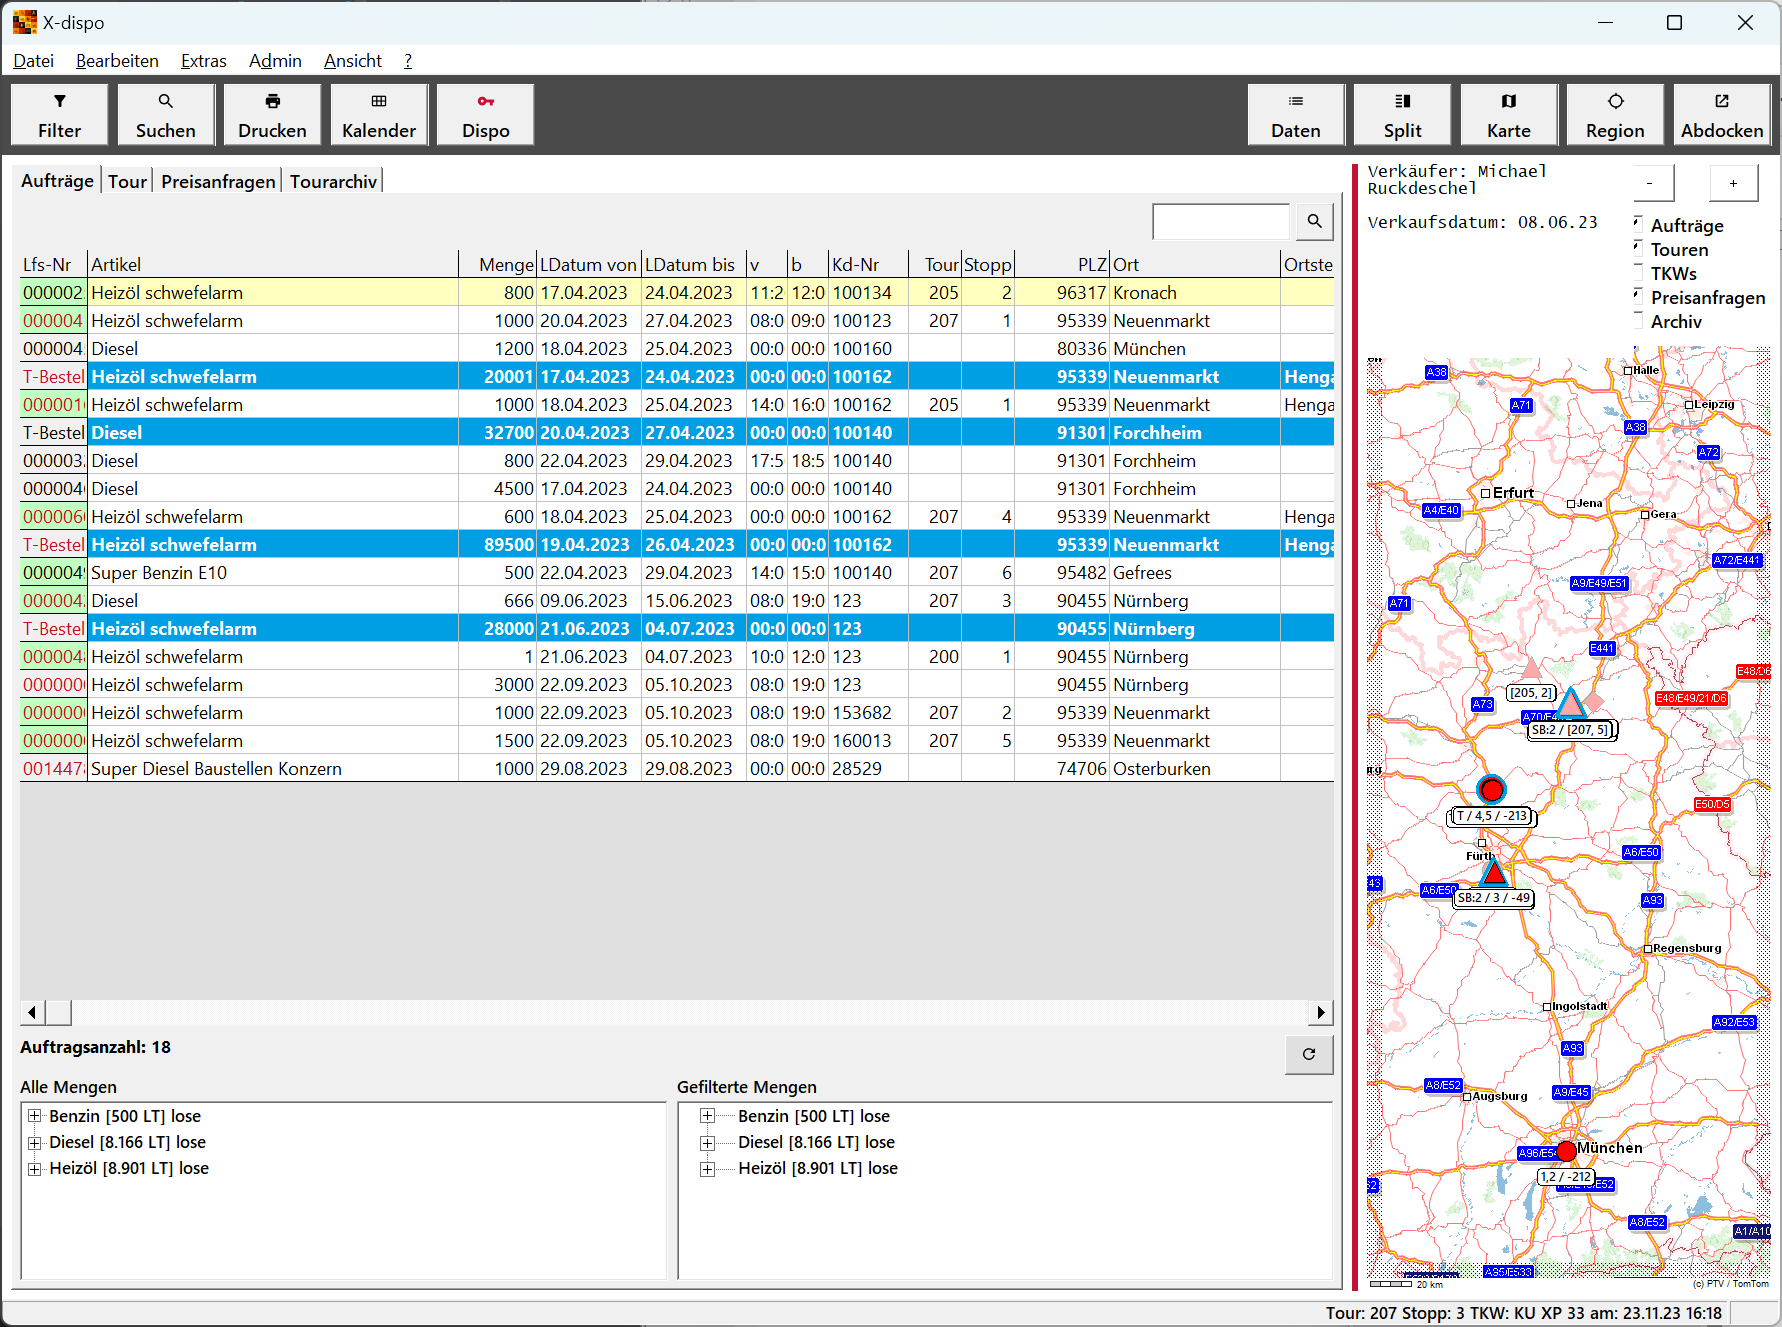Screen dimensions: 1782x1327
Task: Select the Kronach order row 000002
Action: 677,293
